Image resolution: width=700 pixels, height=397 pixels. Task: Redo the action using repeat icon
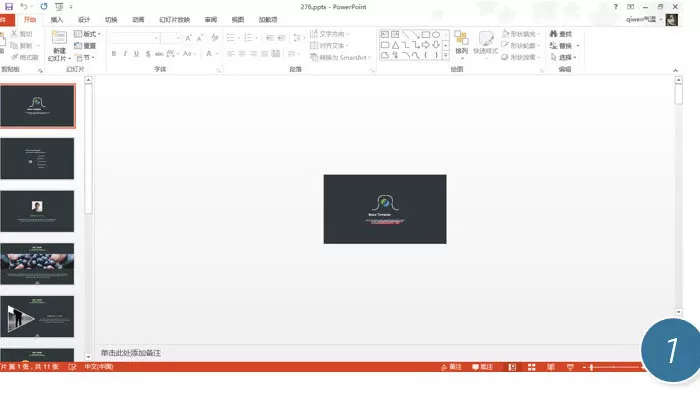click(x=44, y=7)
